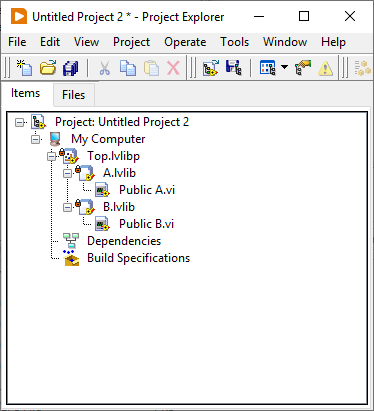Open the Tools menu
Screen dimensions: 374x411
[234, 42]
